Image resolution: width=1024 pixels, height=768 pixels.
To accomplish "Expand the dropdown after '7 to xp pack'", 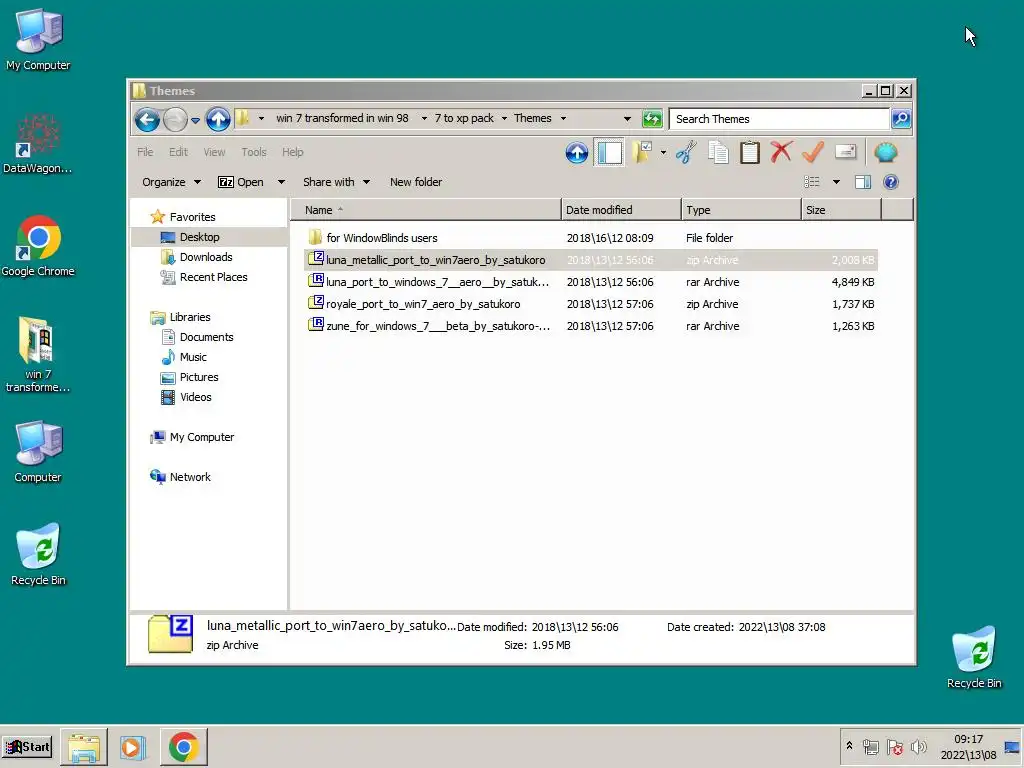I will (504, 119).
